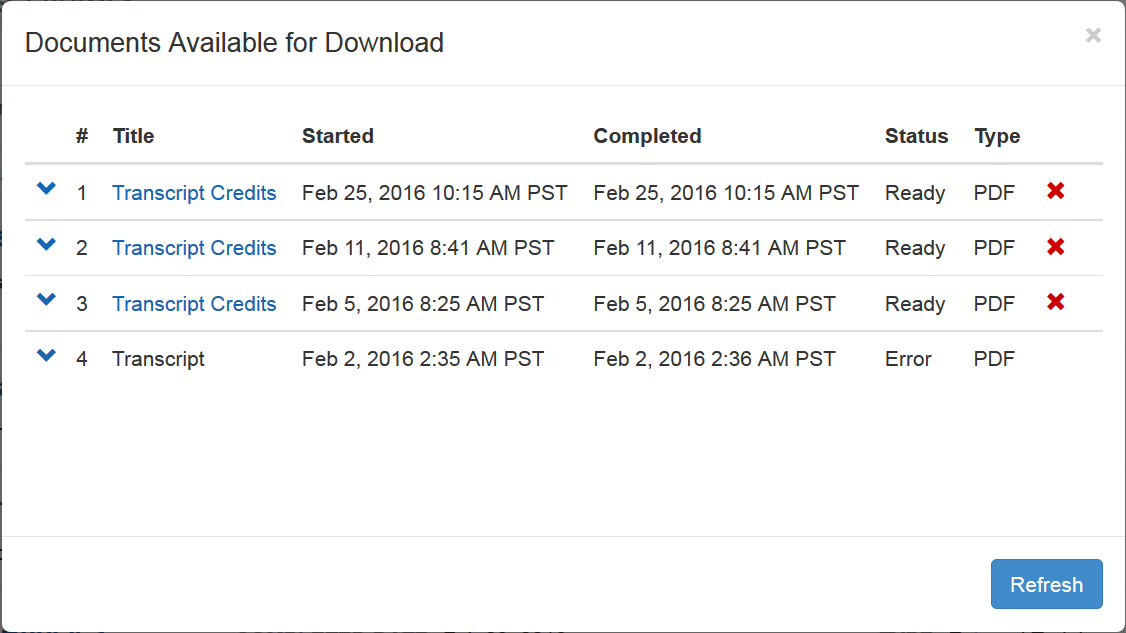
Task: Click the Started column header
Action: tap(338, 136)
